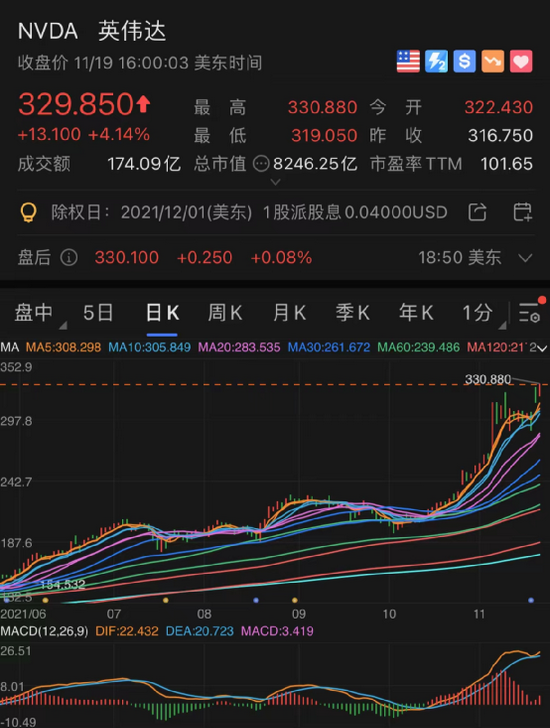Screen dimensions: 550x728
Task: Tap the MACD:3.419 value
Action: click(277, 631)
